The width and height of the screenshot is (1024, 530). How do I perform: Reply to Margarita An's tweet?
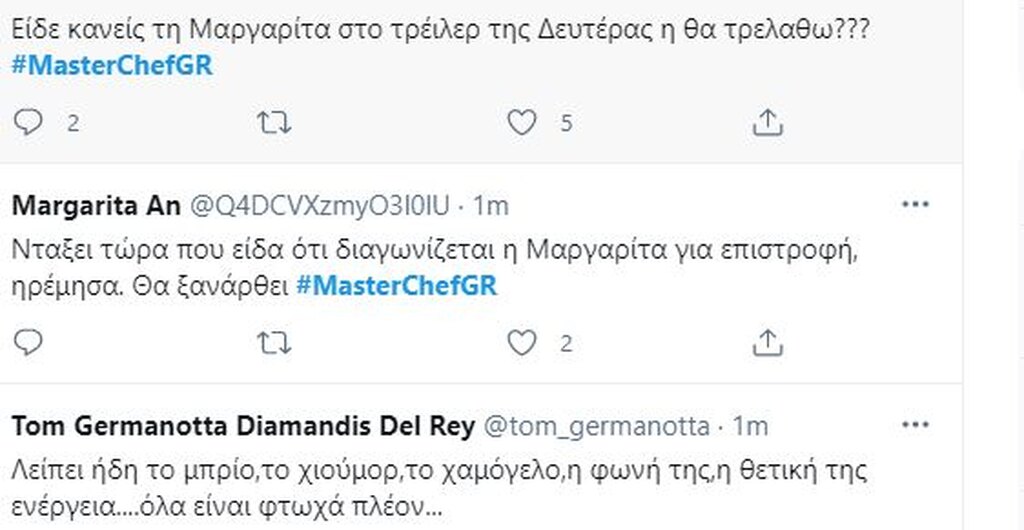(x=30, y=343)
